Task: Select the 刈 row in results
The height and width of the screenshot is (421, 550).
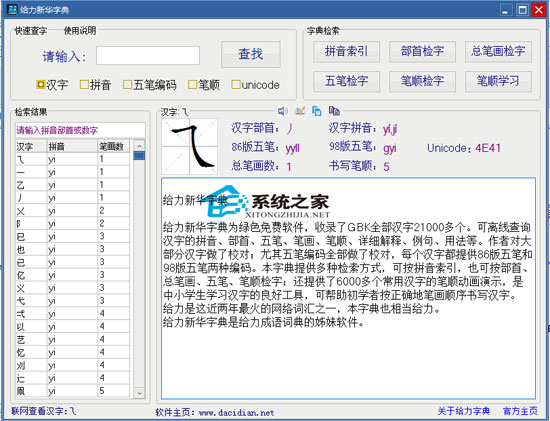Action: [73, 366]
